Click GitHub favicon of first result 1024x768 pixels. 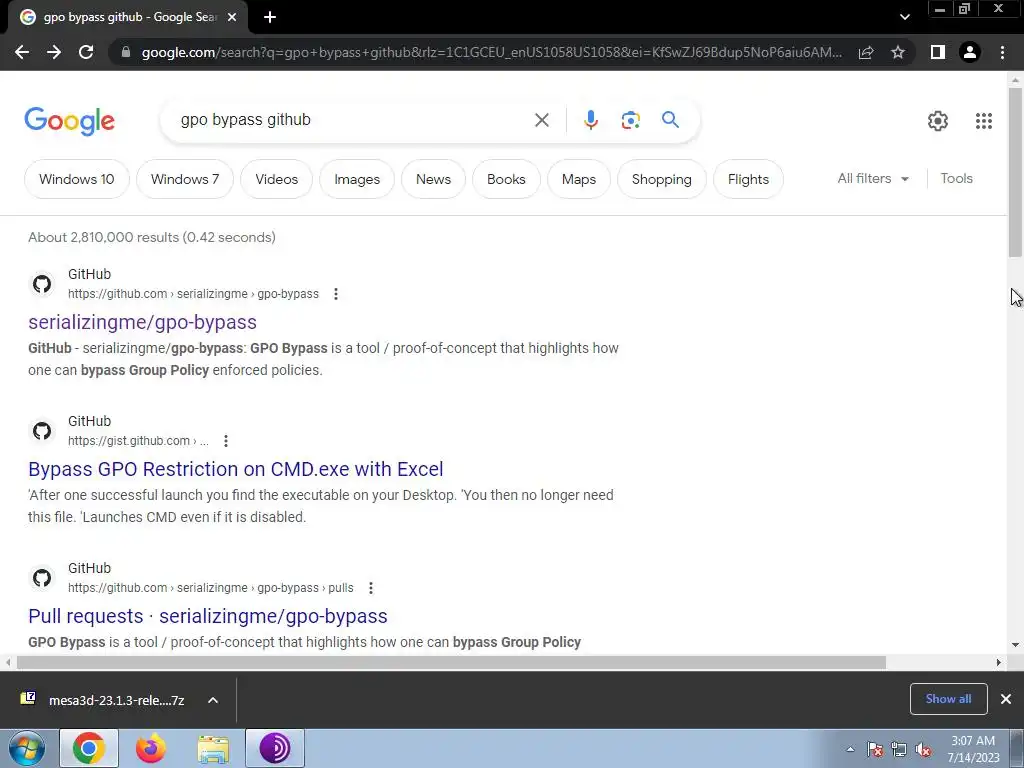coord(42,284)
